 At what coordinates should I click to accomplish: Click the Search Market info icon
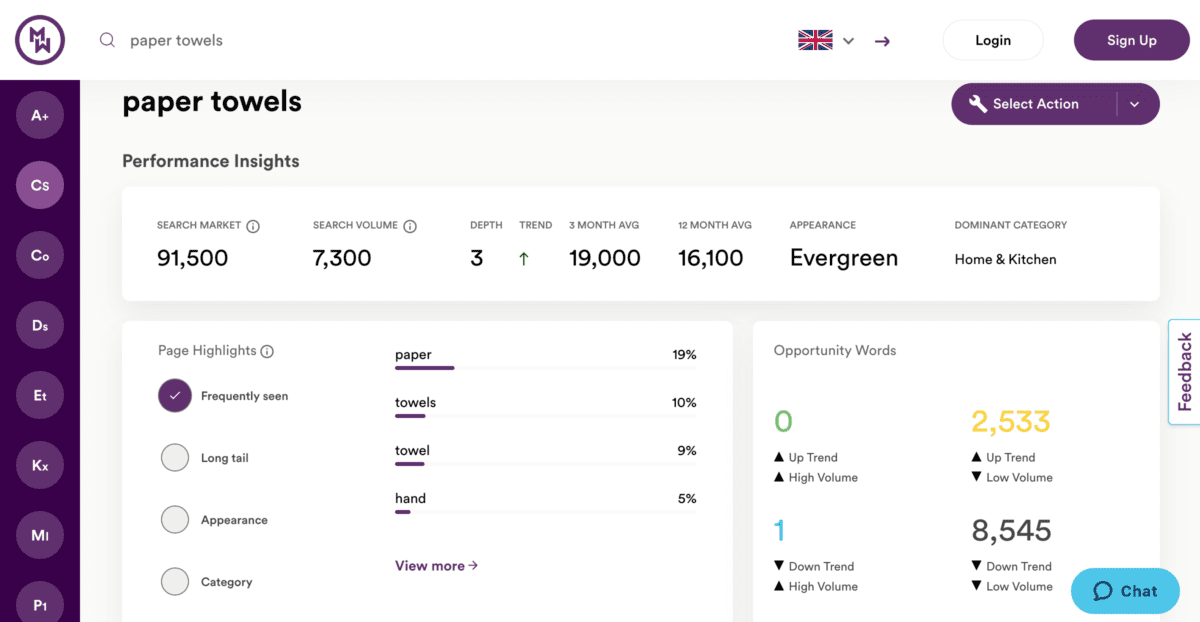click(x=253, y=226)
